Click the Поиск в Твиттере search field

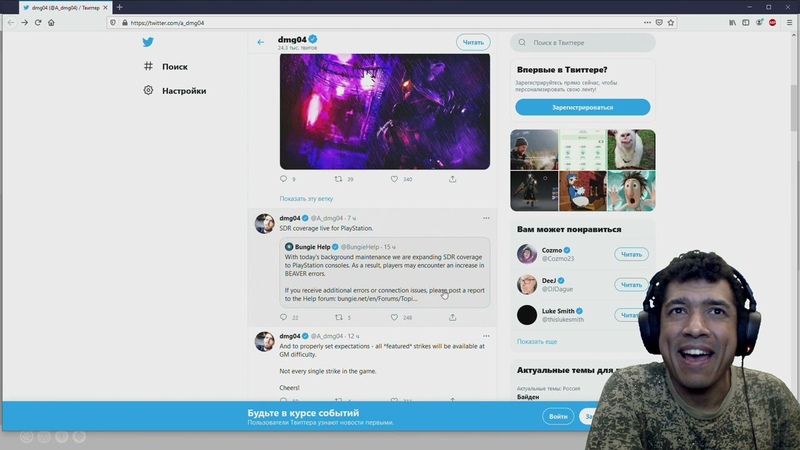tap(583, 43)
